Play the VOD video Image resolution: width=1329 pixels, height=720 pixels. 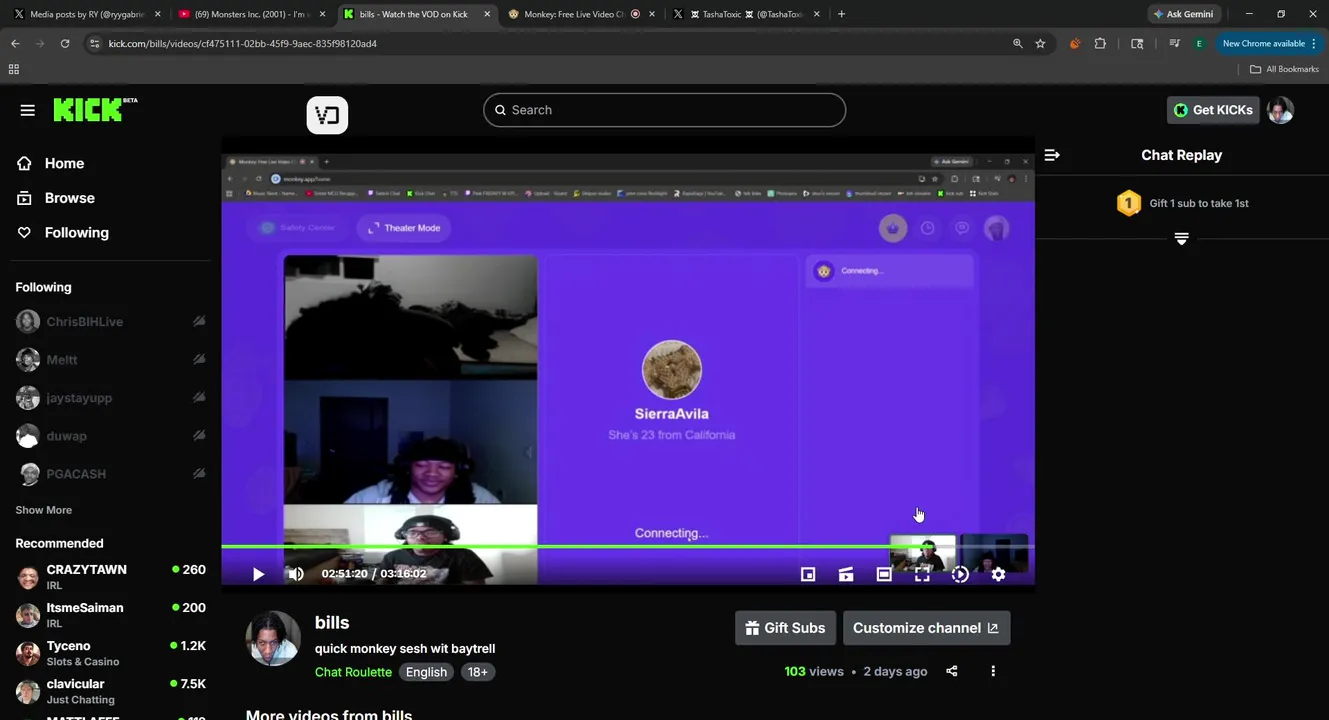(x=258, y=574)
